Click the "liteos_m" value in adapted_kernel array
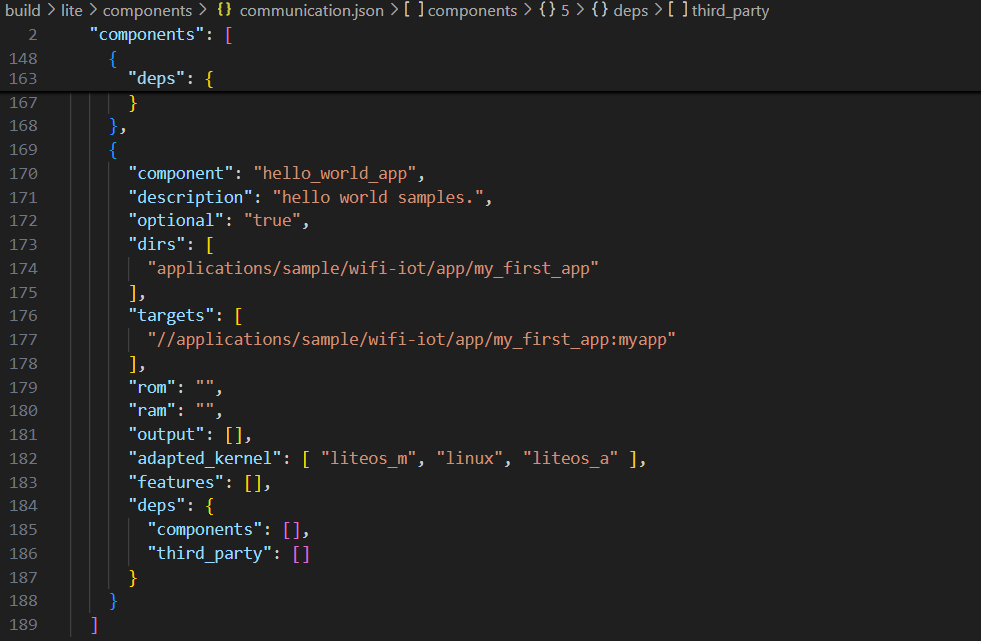The height and width of the screenshot is (641, 981). click(x=368, y=458)
